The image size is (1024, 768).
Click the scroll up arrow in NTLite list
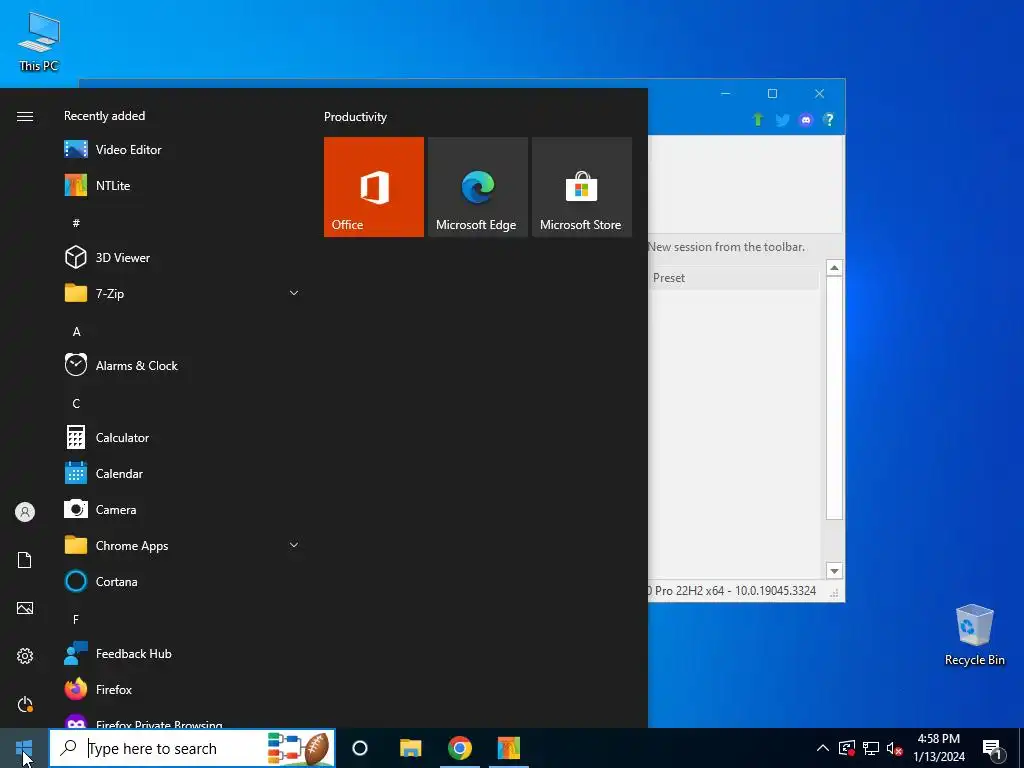(834, 268)
